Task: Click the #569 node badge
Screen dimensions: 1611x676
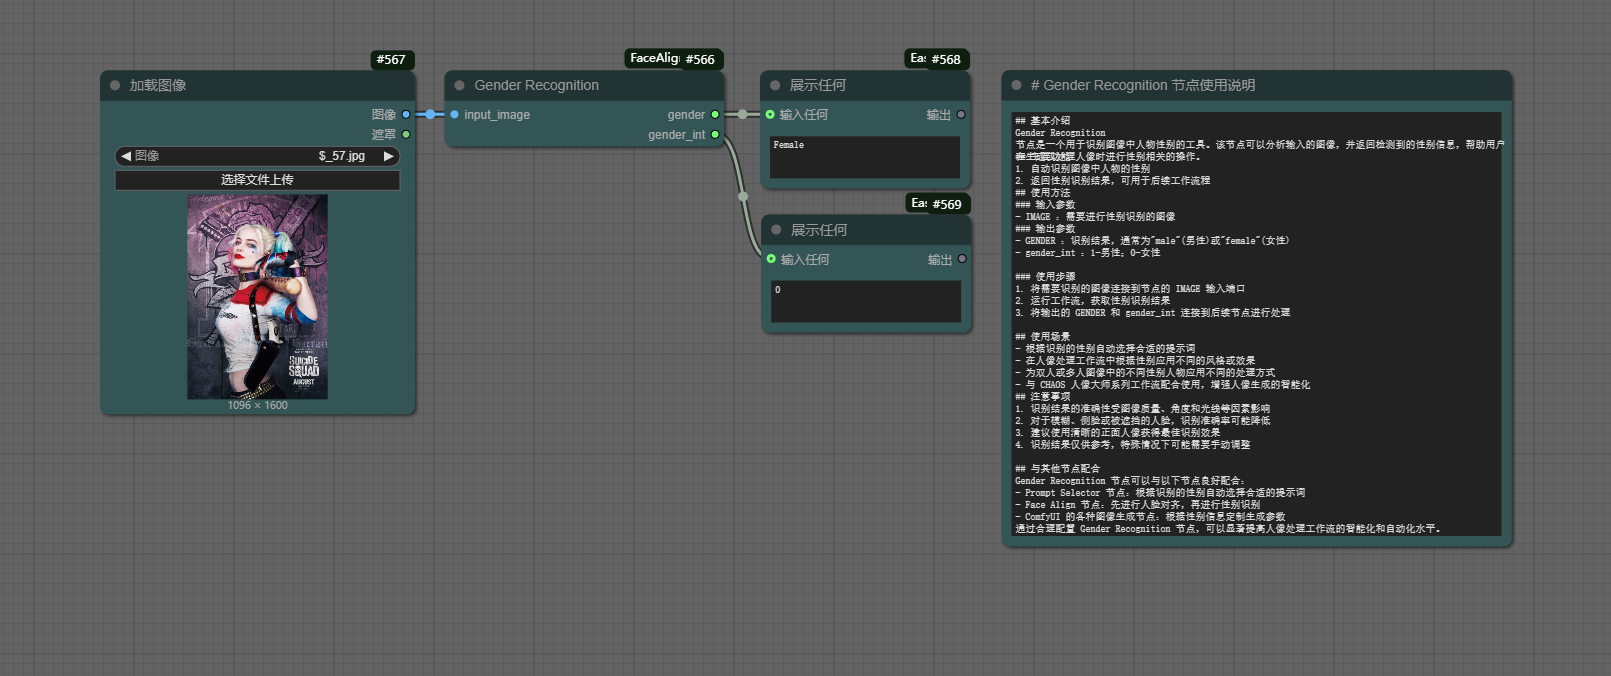Action: pyautogui.click(x=938, y=204)
